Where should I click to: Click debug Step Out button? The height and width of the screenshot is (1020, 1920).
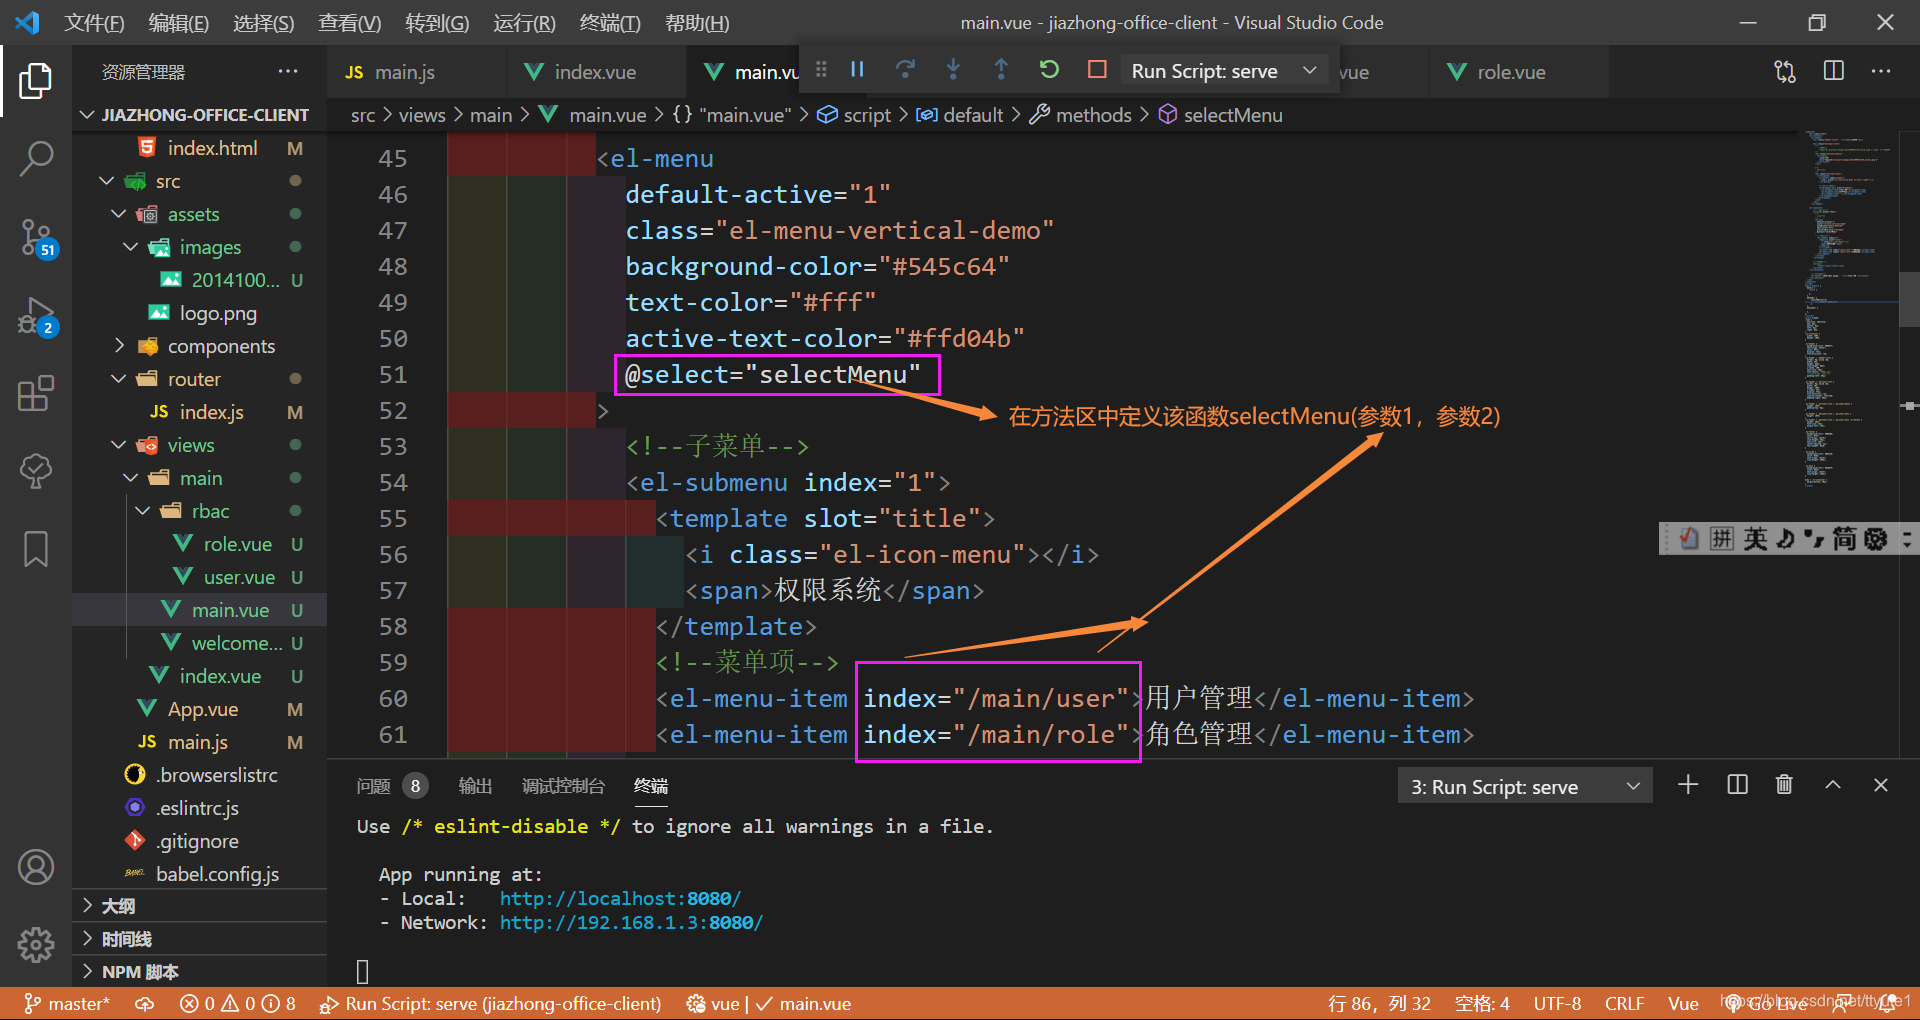[x=1001, y=70]
